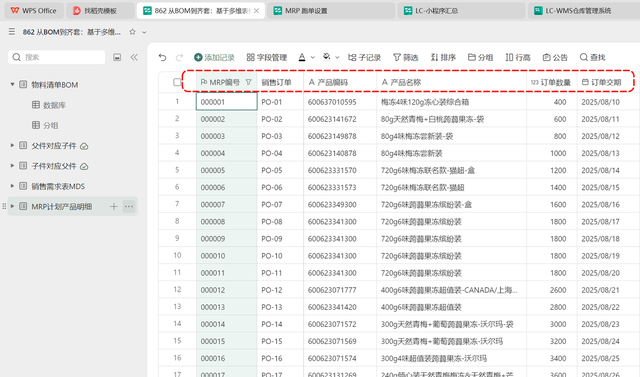The height and width of the screenshot is (377, 640).
Task: Open the 排序 sort tool
Action: point(443,58)
